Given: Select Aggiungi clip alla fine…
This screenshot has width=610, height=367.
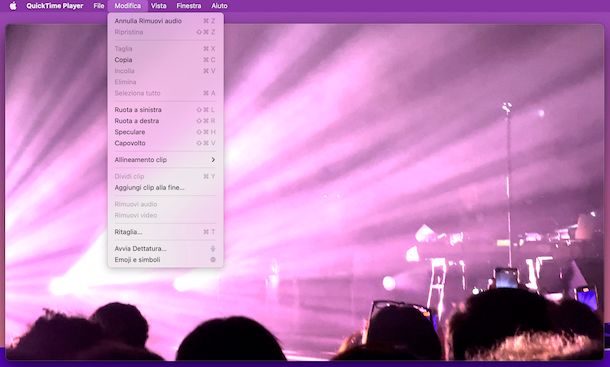Looking at the screenshot, I should 165,187.
